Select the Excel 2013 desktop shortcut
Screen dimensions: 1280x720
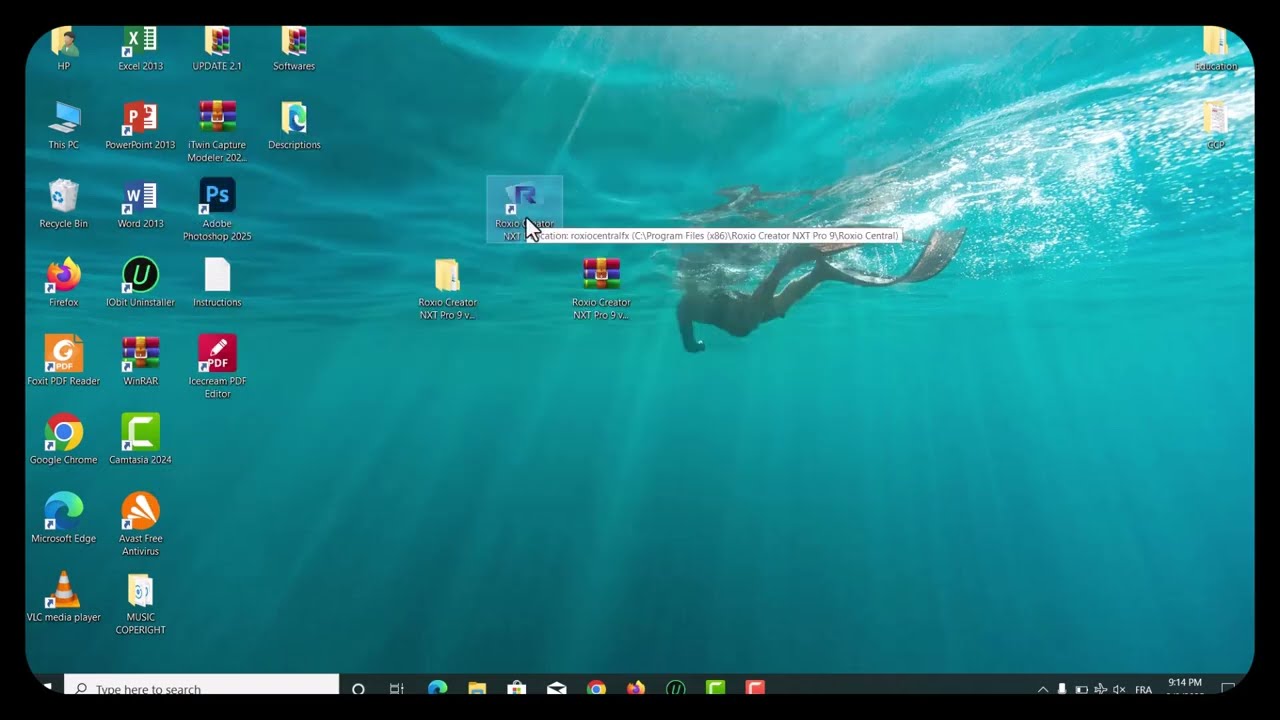140,48
